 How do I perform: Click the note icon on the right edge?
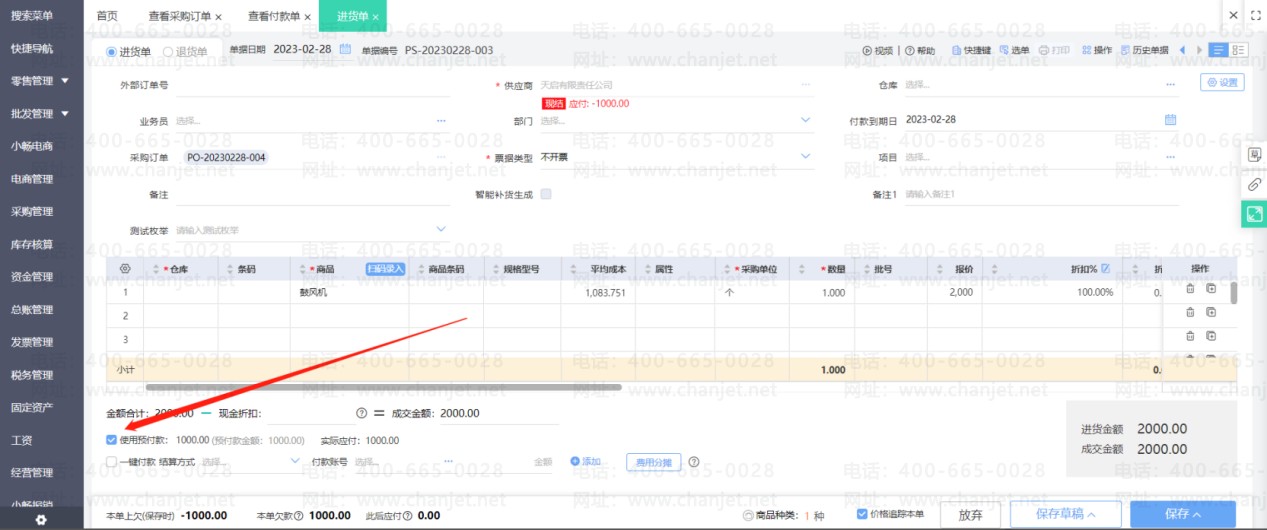[x=1254, y=156]
